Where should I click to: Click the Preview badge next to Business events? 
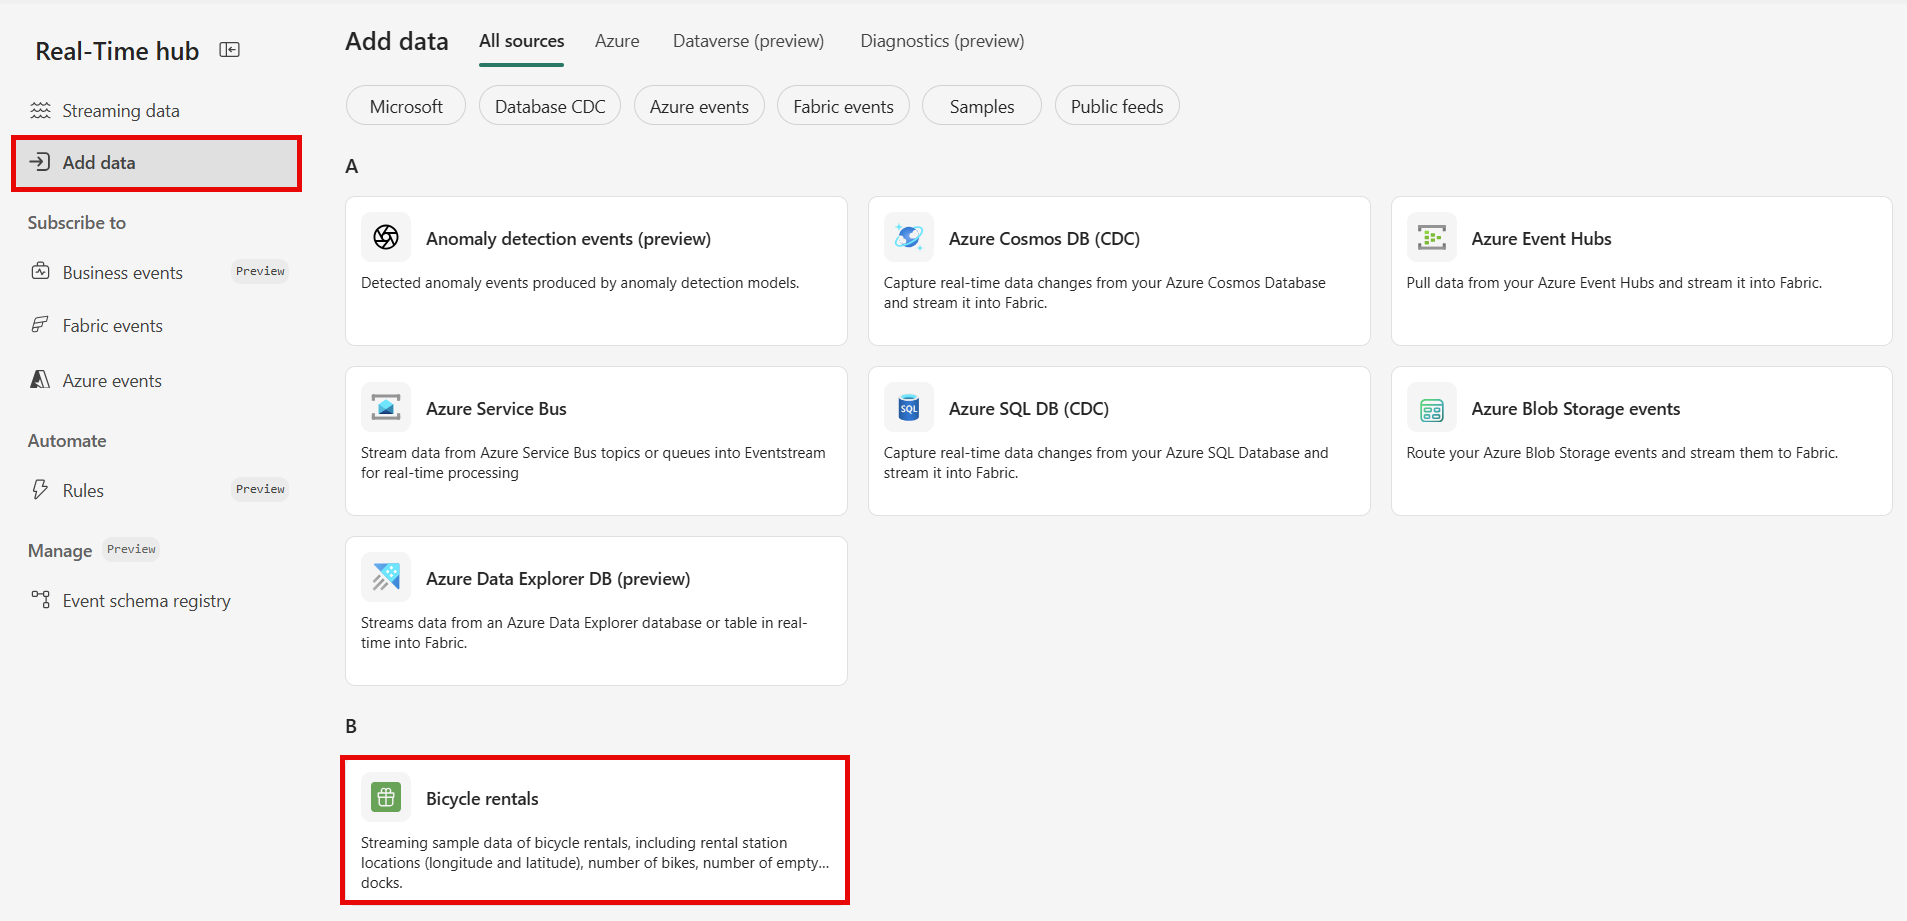tap(260, 271)
